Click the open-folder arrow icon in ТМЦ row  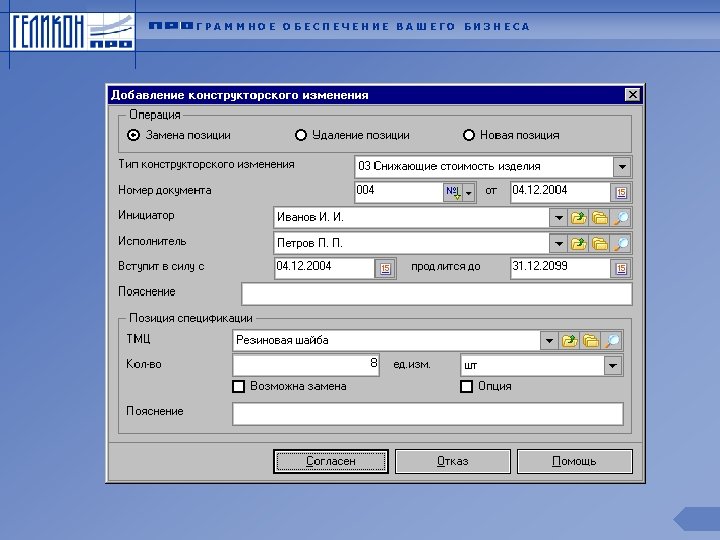(x=569, y=341)
